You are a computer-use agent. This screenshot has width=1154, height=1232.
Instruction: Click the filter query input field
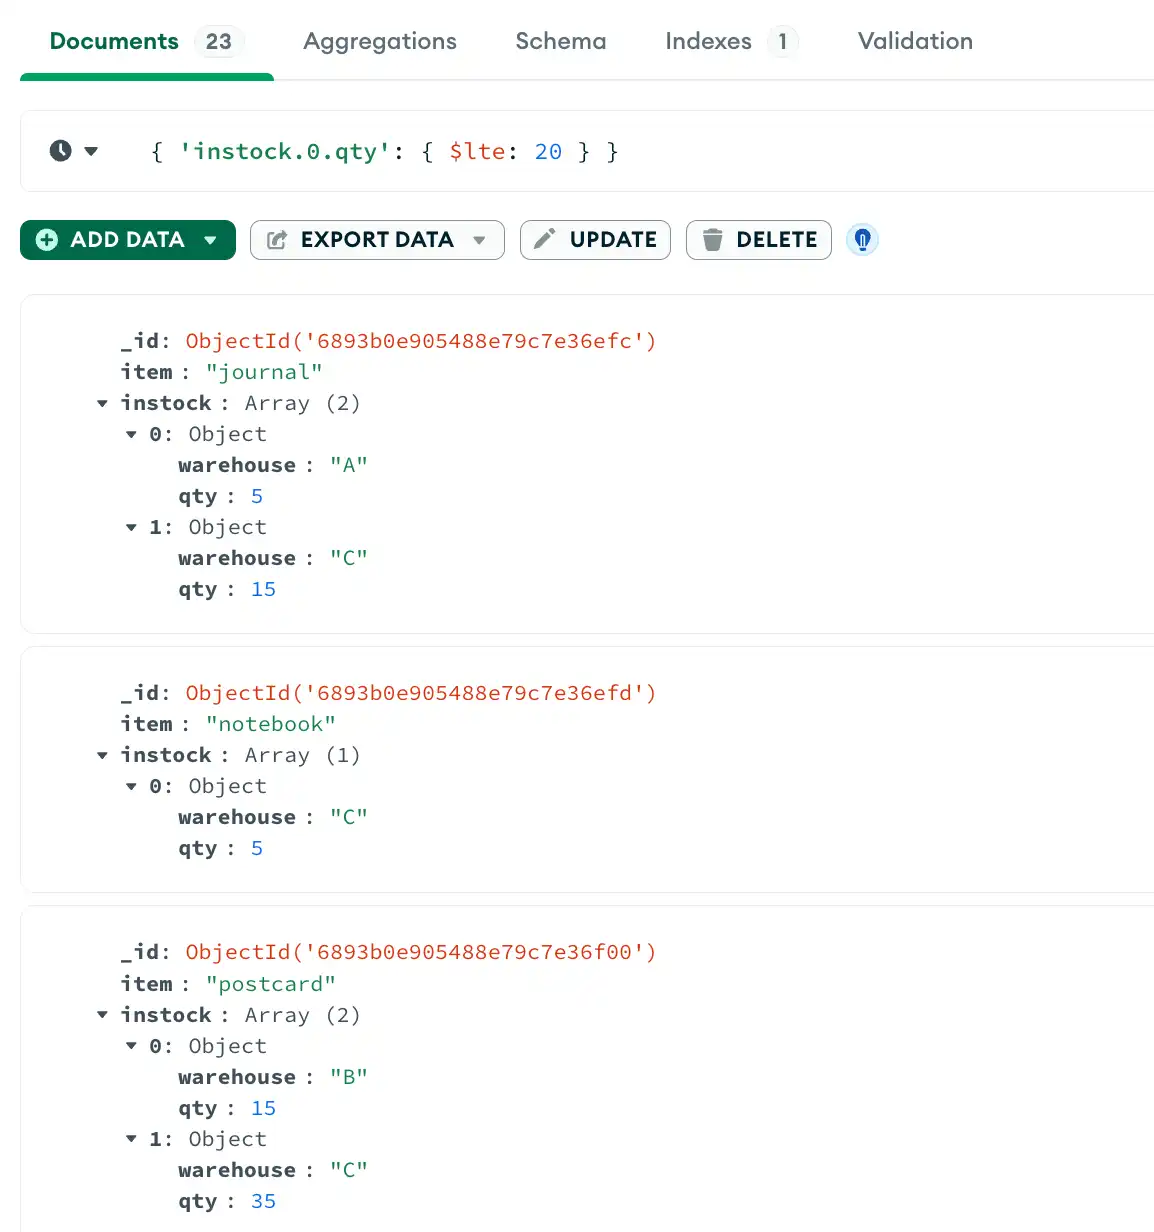(x=400, y=151)
